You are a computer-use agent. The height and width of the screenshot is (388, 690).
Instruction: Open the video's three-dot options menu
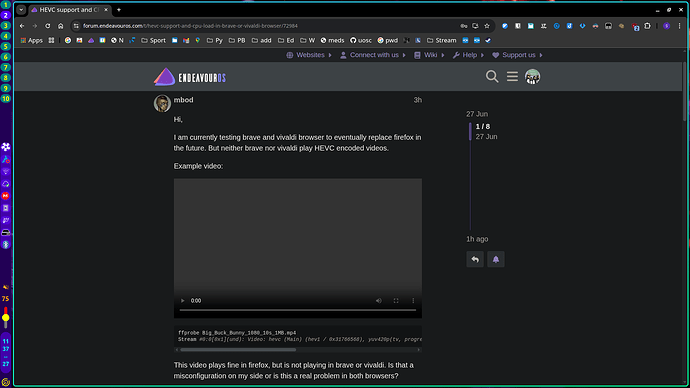coord(413,301)
